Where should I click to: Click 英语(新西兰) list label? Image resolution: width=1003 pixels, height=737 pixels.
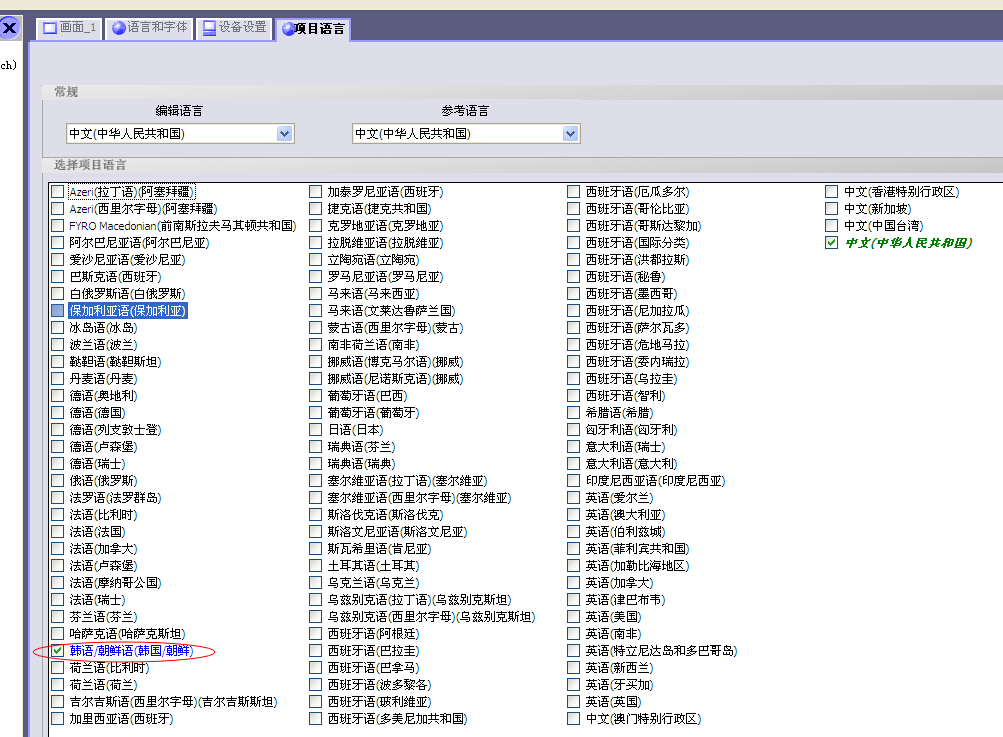click(620, 668)
